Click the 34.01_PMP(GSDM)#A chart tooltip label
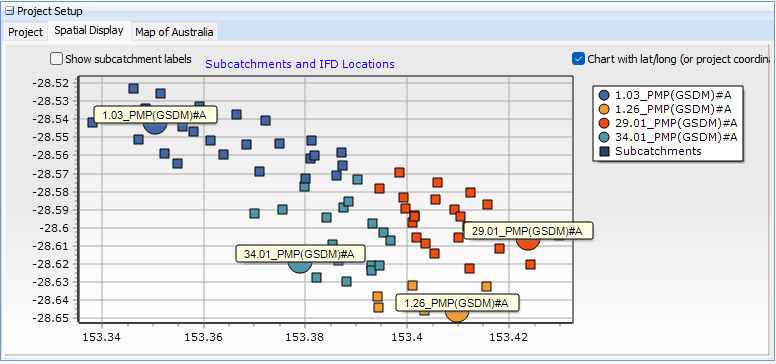Screen dimensions: 776x364 pos(299,254)
